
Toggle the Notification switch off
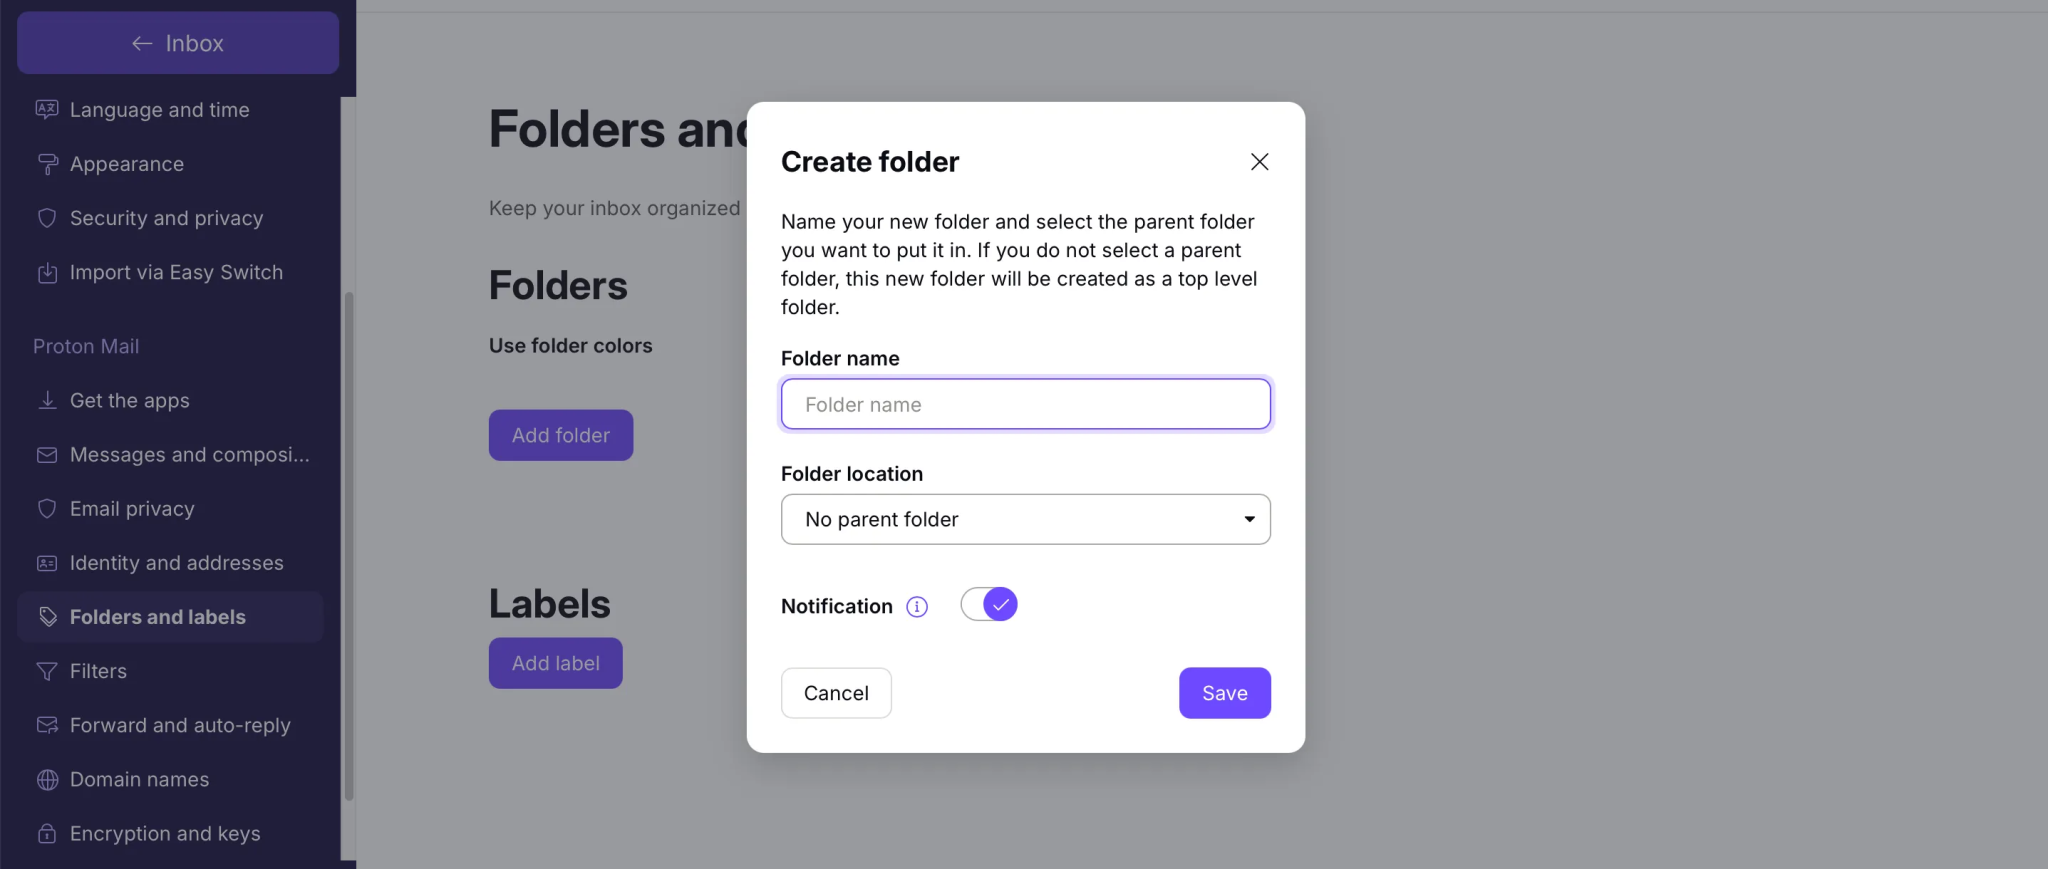tap(989, 604)
